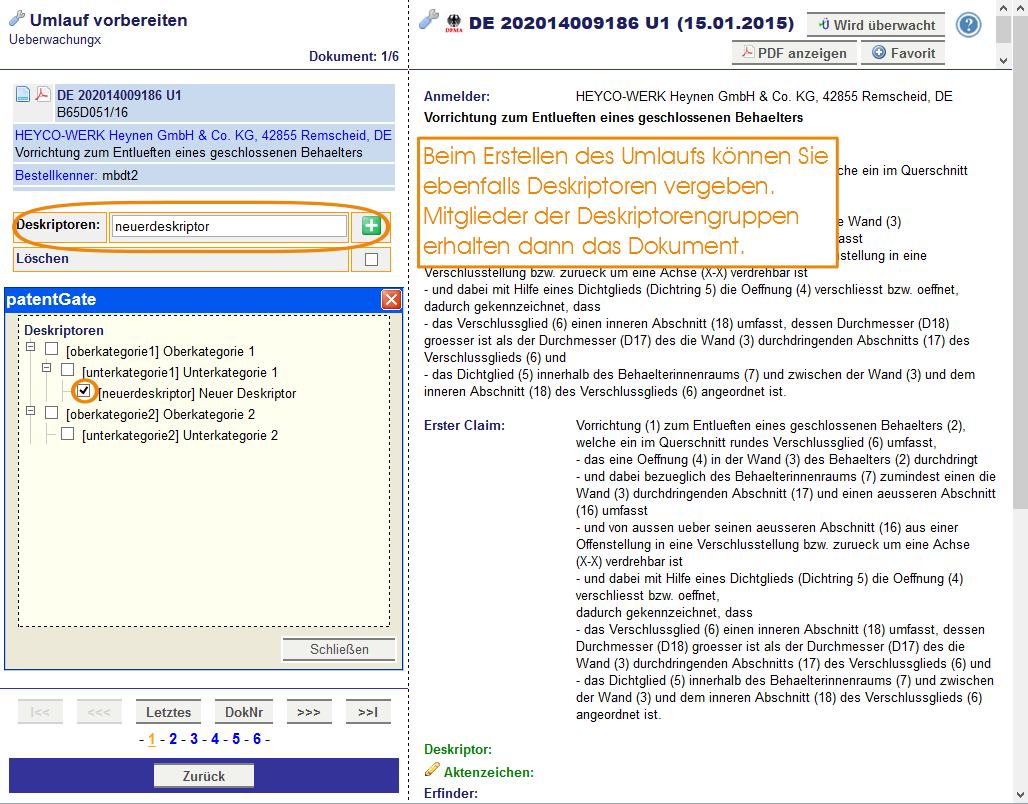Open the PDF icon in list entry

(43, 94)
